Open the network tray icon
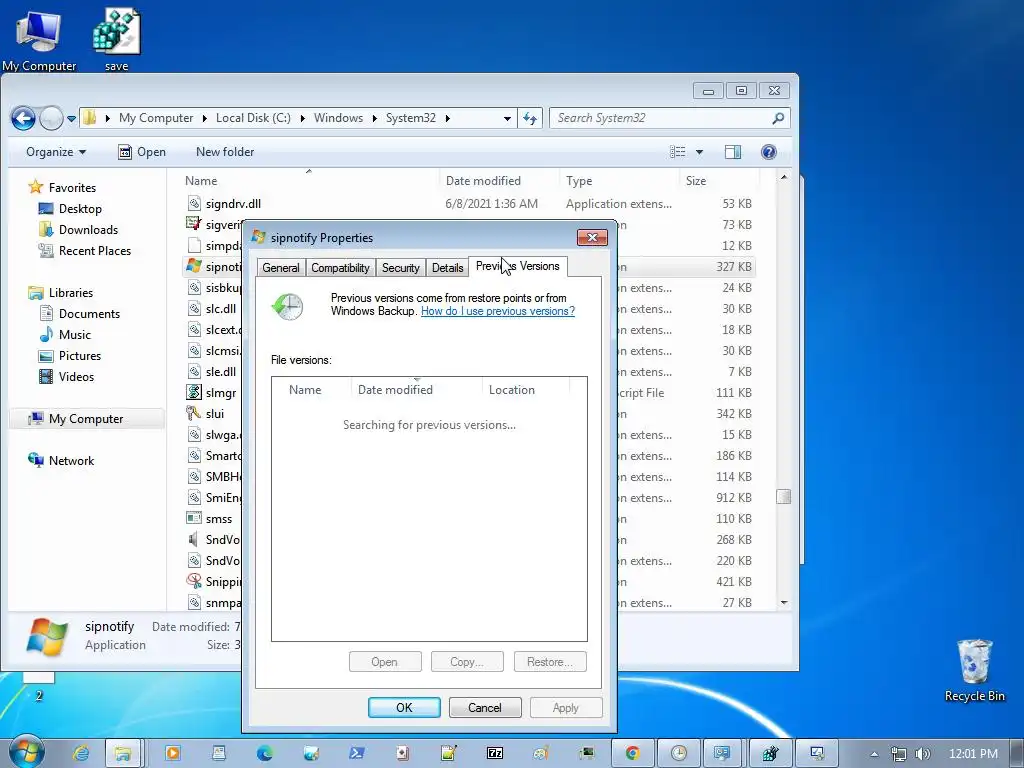Image resolution: width=1024 pixels, height=768 pixels. pyautogui.click(x=899, y=754)
